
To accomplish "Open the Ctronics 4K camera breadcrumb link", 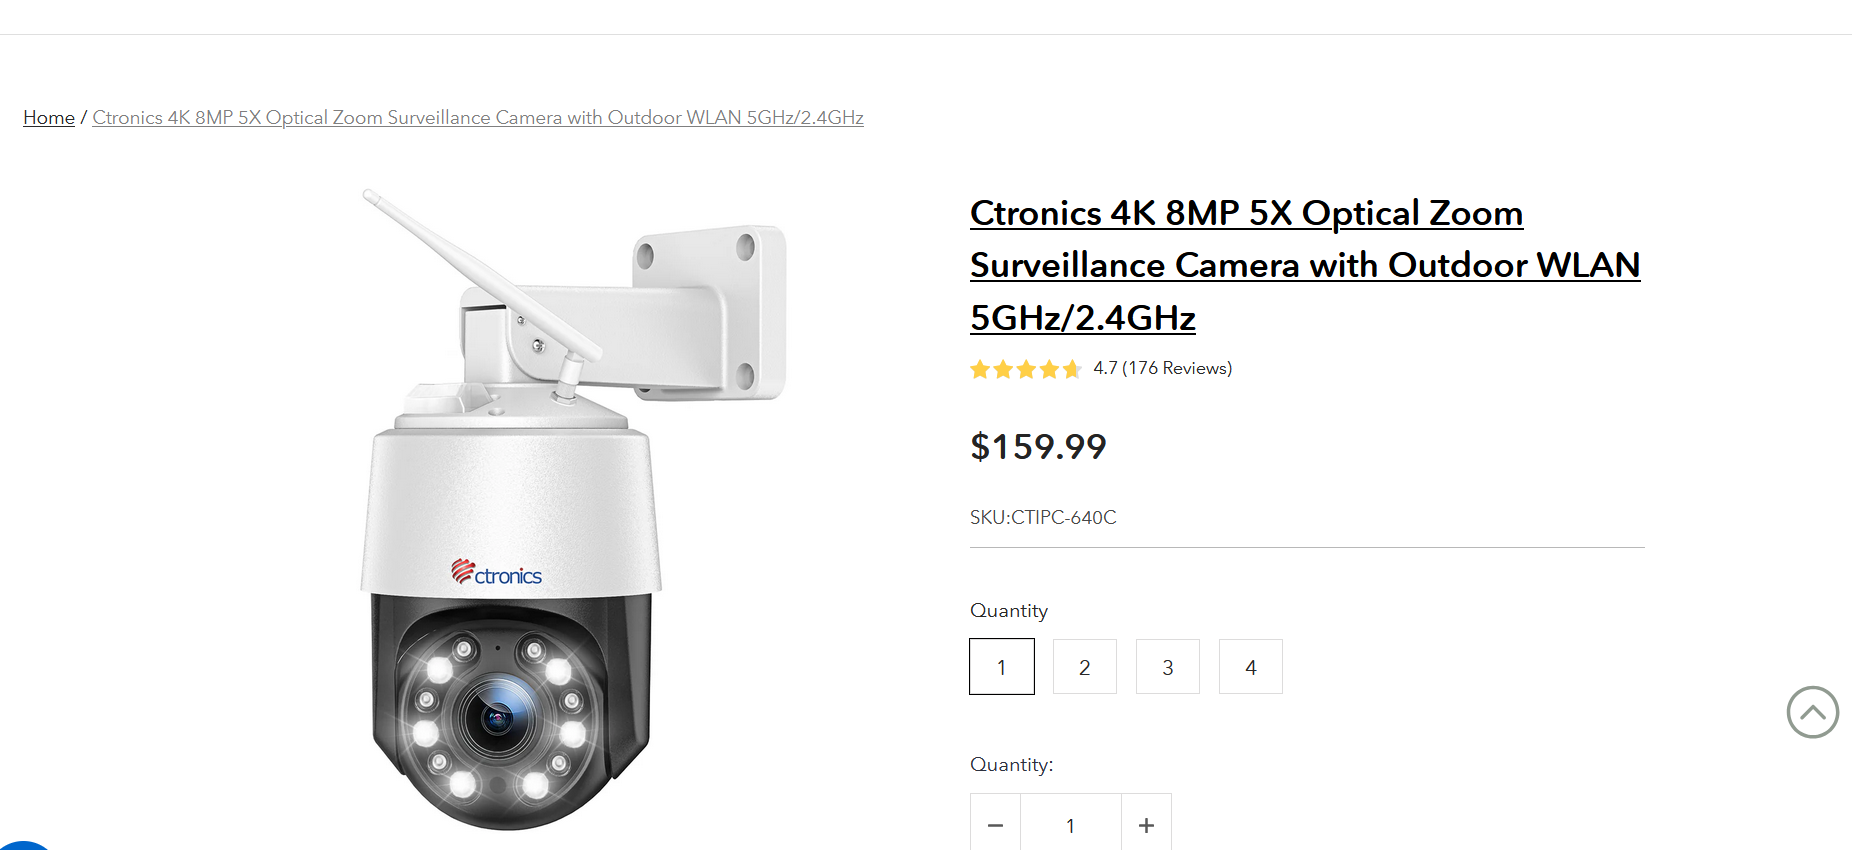I will (x=477, y=118).
